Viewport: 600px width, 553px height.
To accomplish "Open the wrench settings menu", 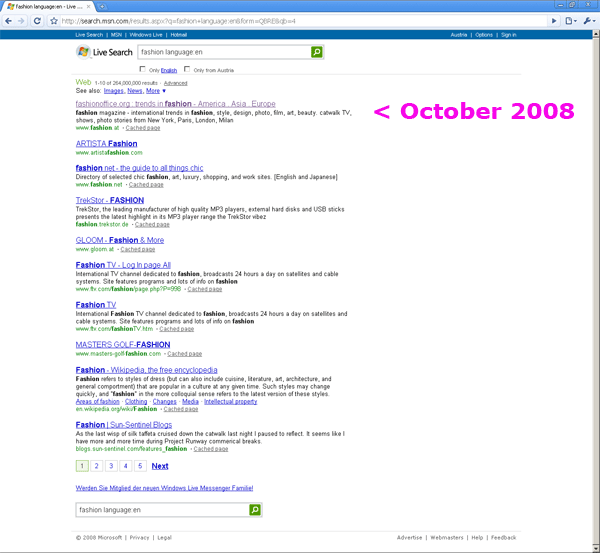I will (589, 21).
